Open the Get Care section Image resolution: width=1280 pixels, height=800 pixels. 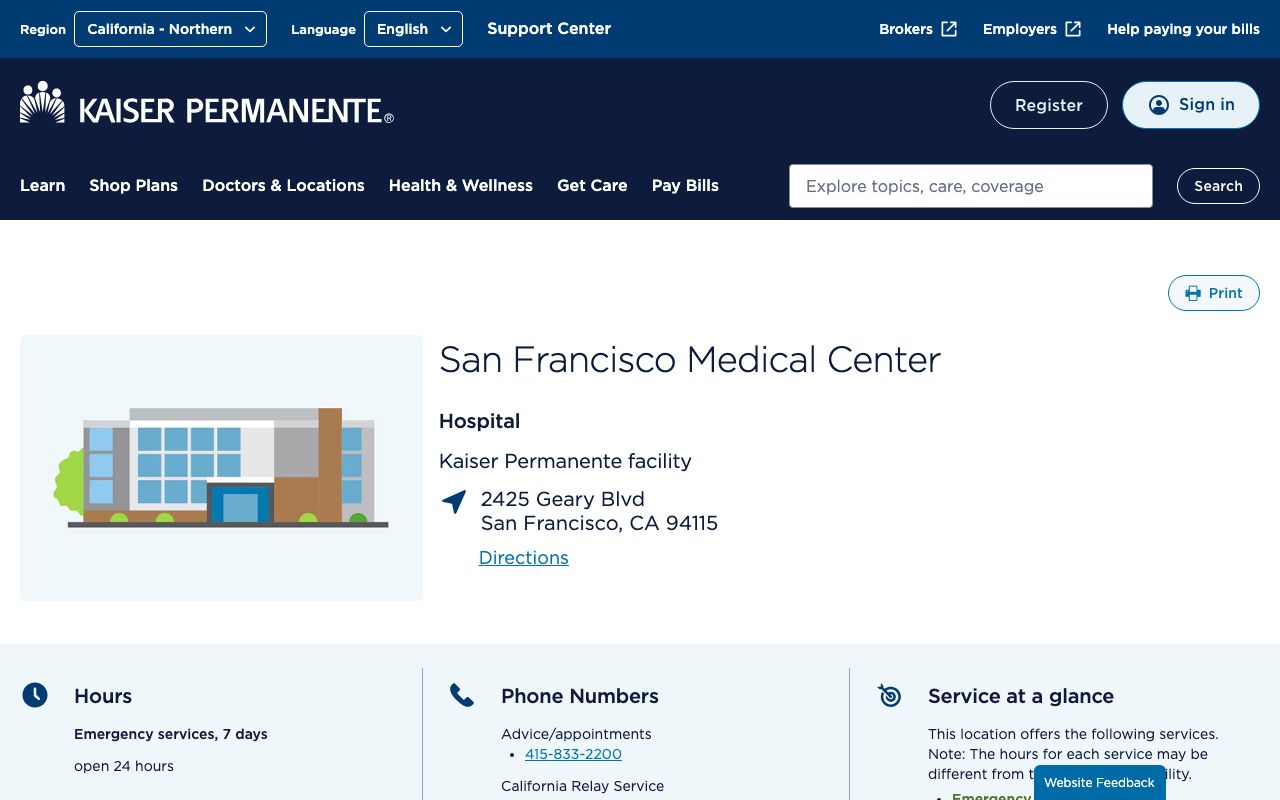(592, 185)
